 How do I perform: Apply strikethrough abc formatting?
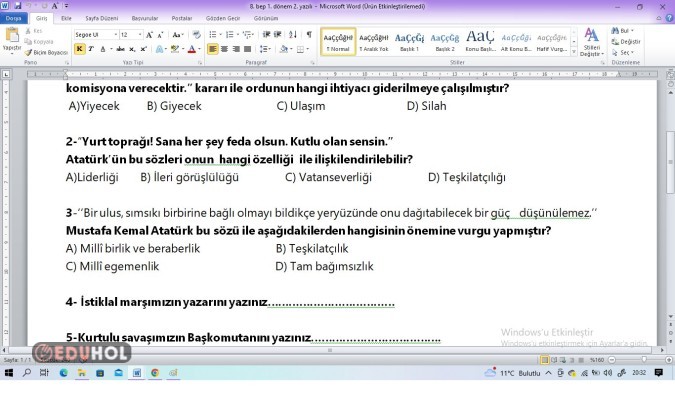121,49
